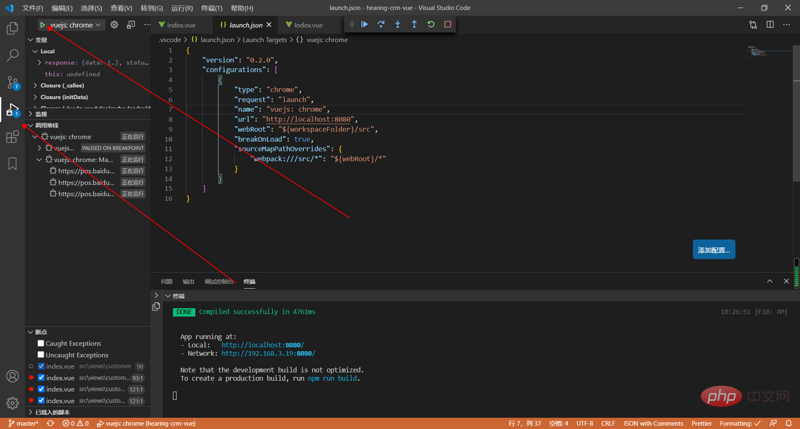Open Source Control view with 7 badge
The height and width of the screenshot is (429, 800).
pos(12,82)
